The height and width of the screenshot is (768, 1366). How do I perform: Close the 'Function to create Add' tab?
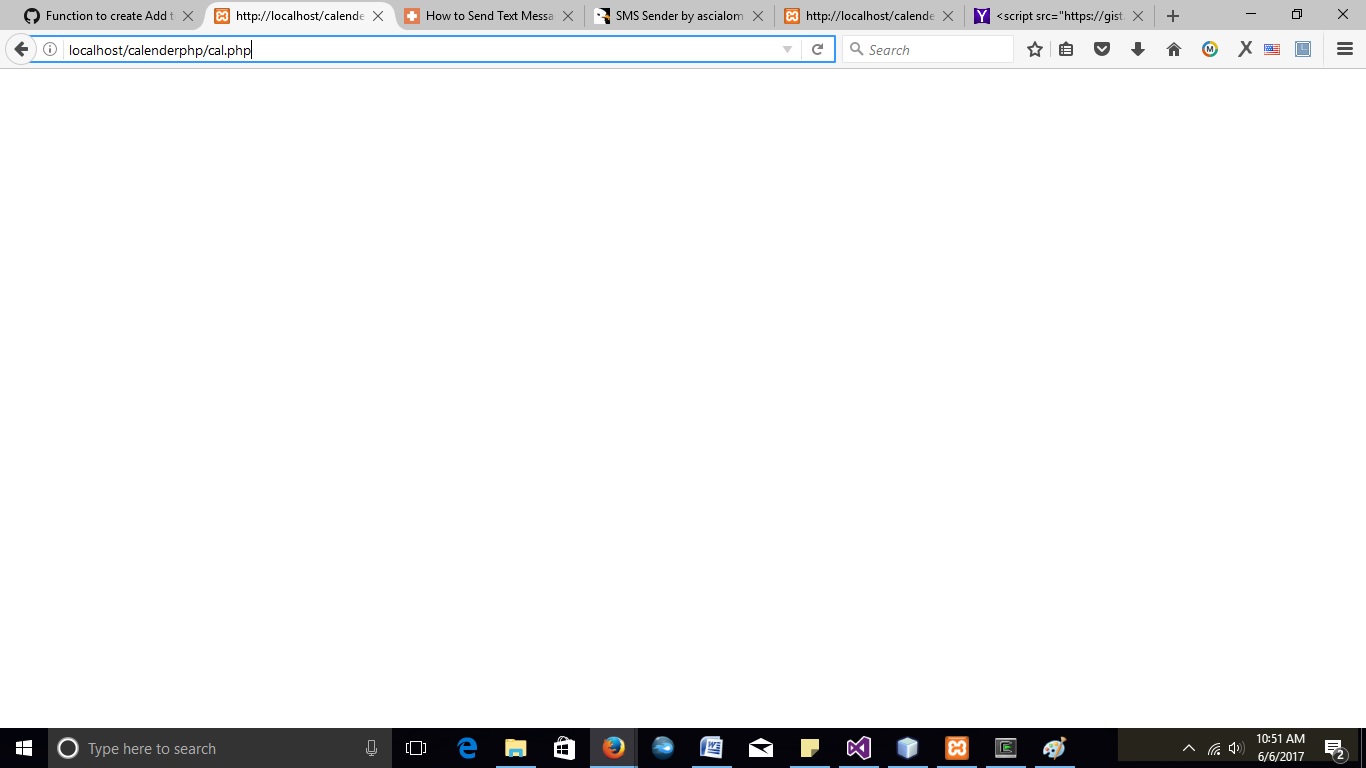point(188,16)
